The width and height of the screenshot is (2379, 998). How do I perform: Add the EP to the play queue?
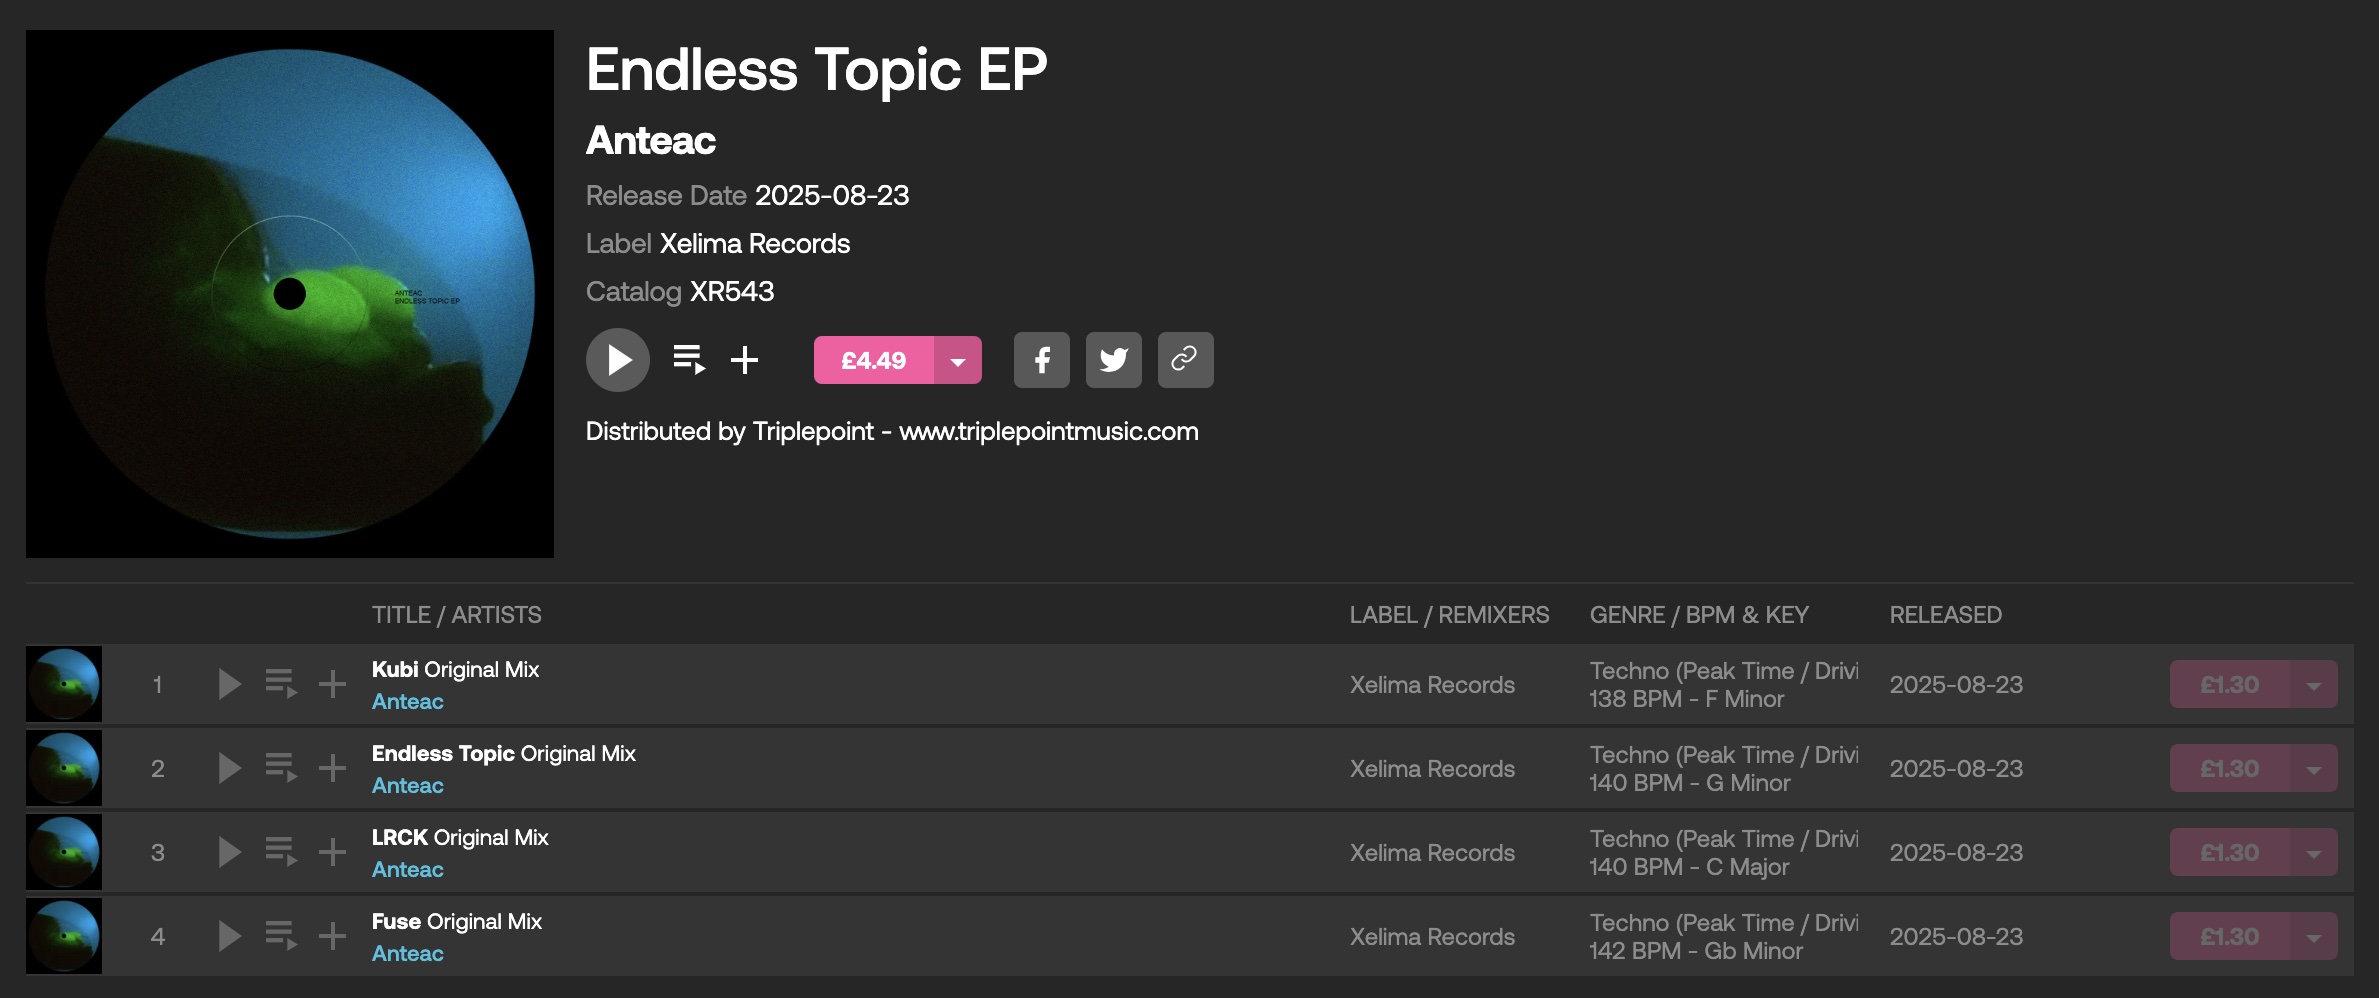coord(689,359)
